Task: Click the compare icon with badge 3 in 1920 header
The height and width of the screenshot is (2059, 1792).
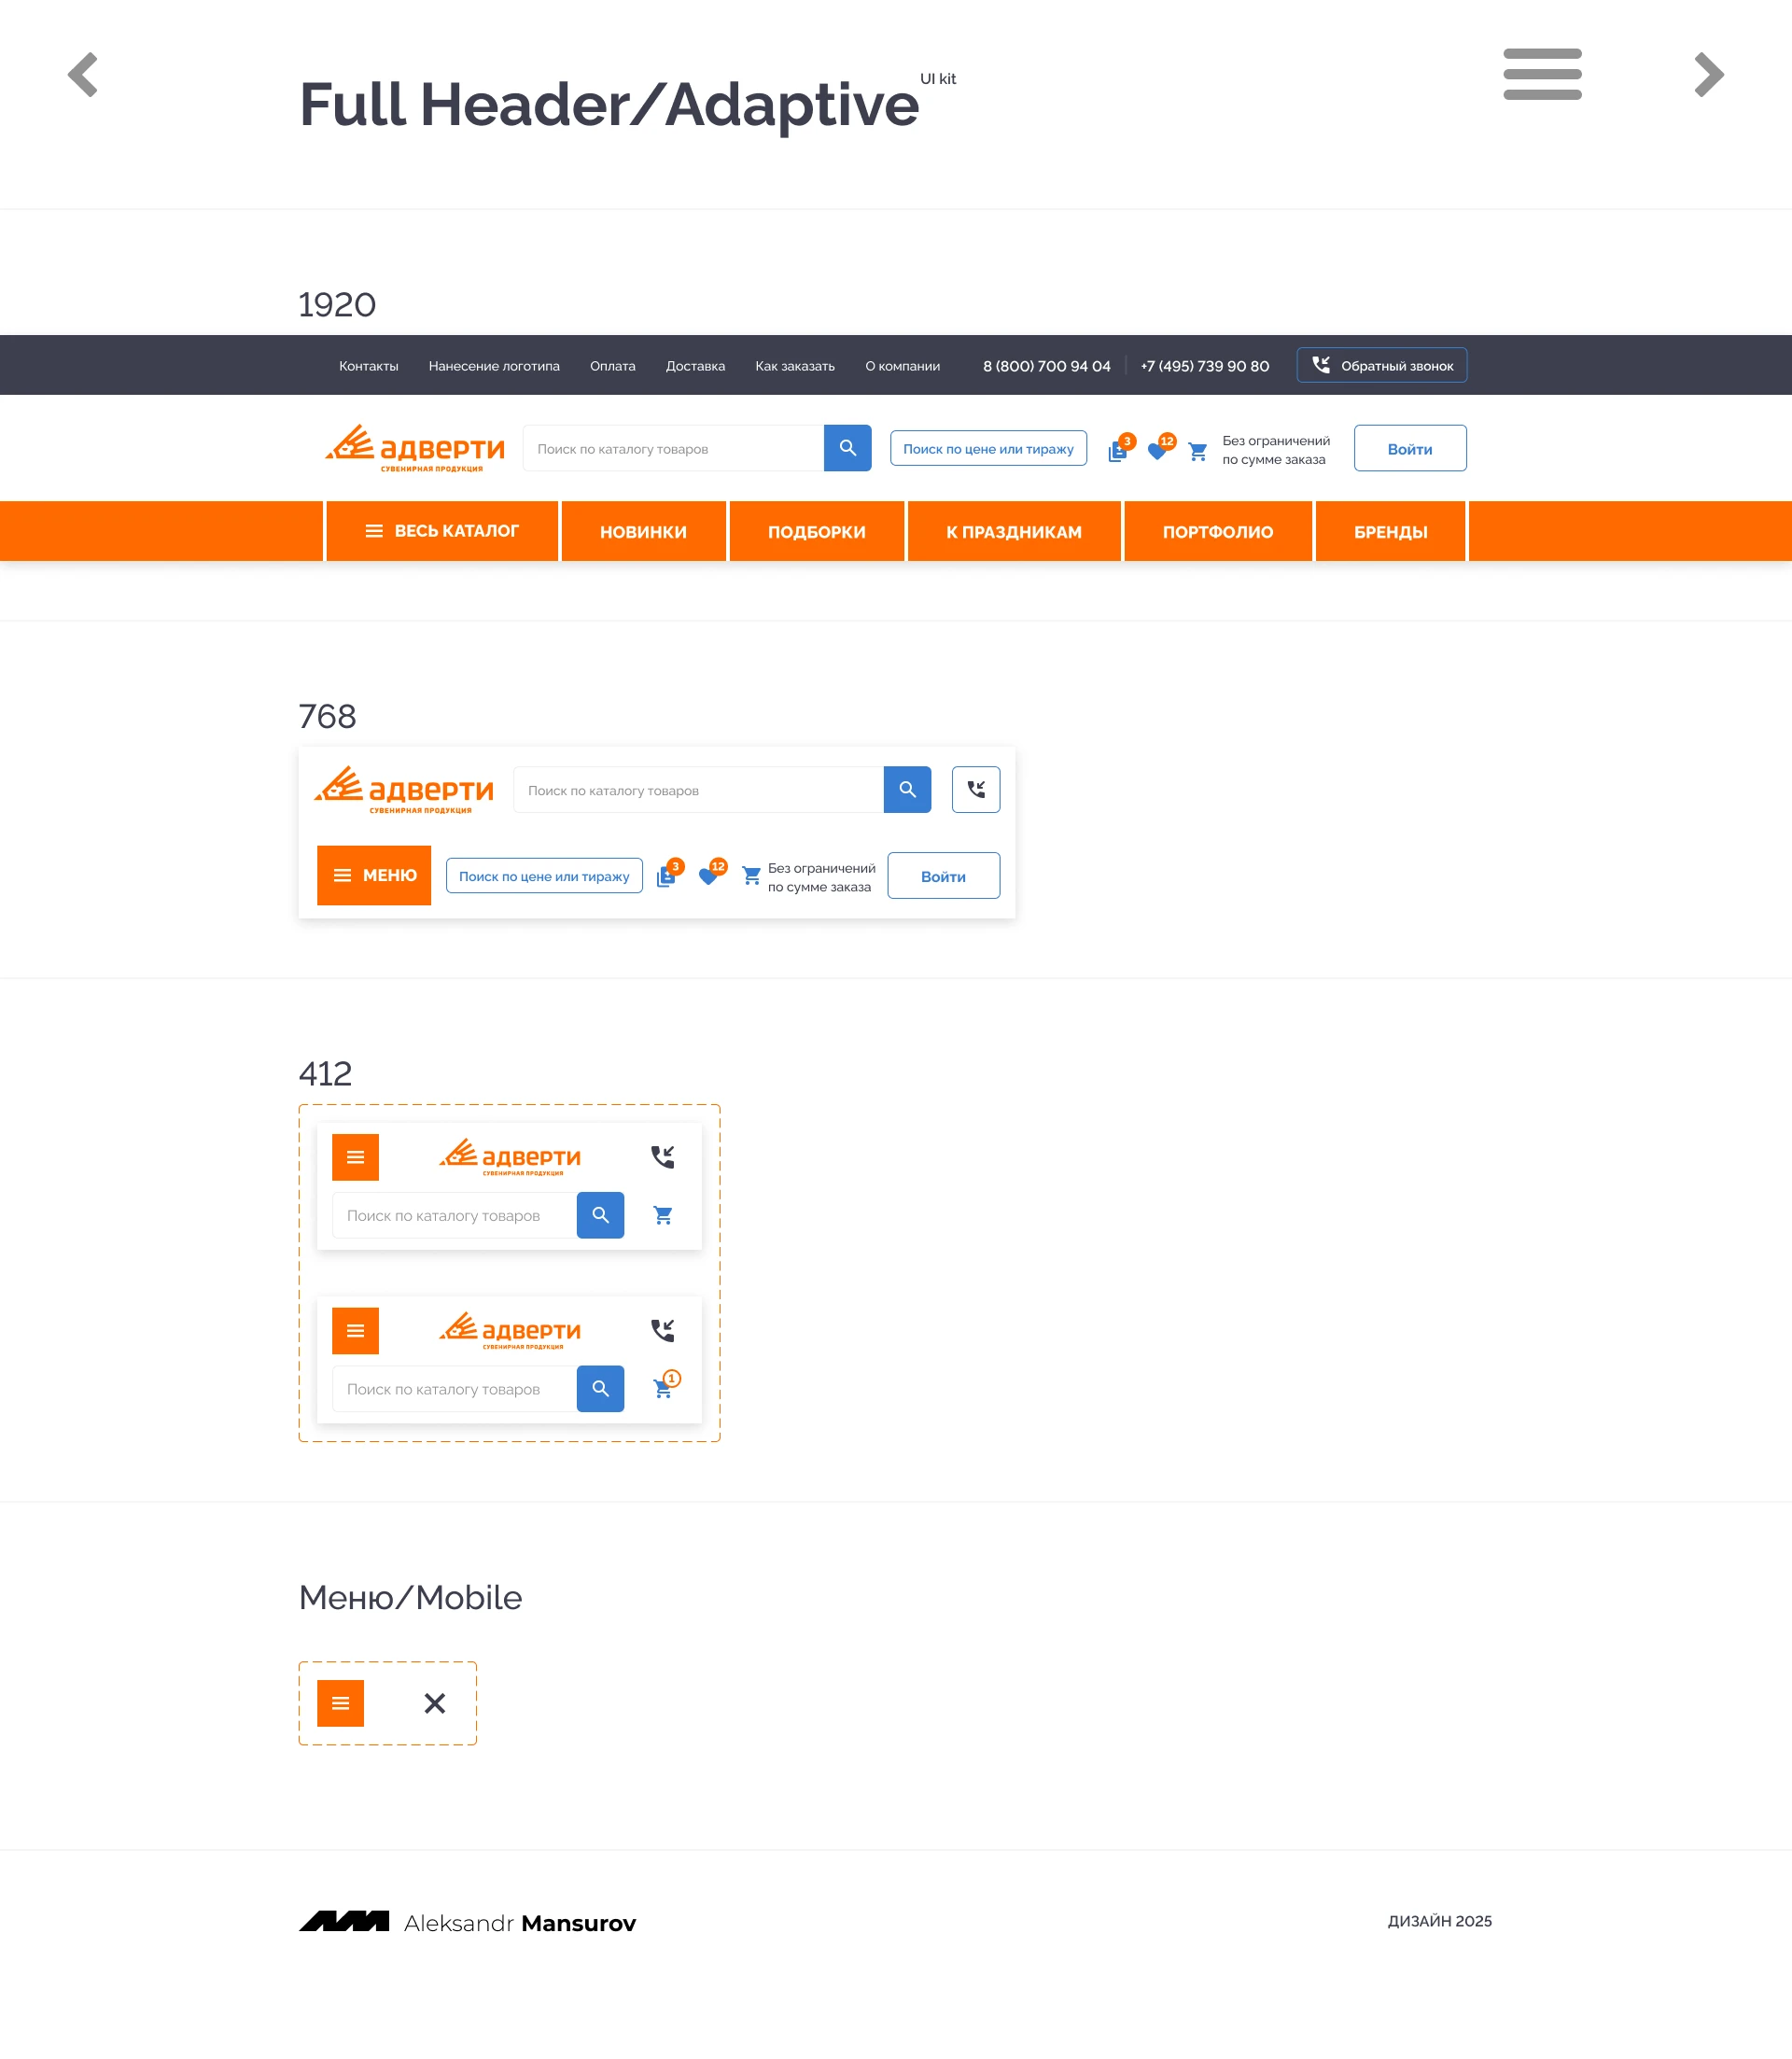Action: (x=1118, y=451)
